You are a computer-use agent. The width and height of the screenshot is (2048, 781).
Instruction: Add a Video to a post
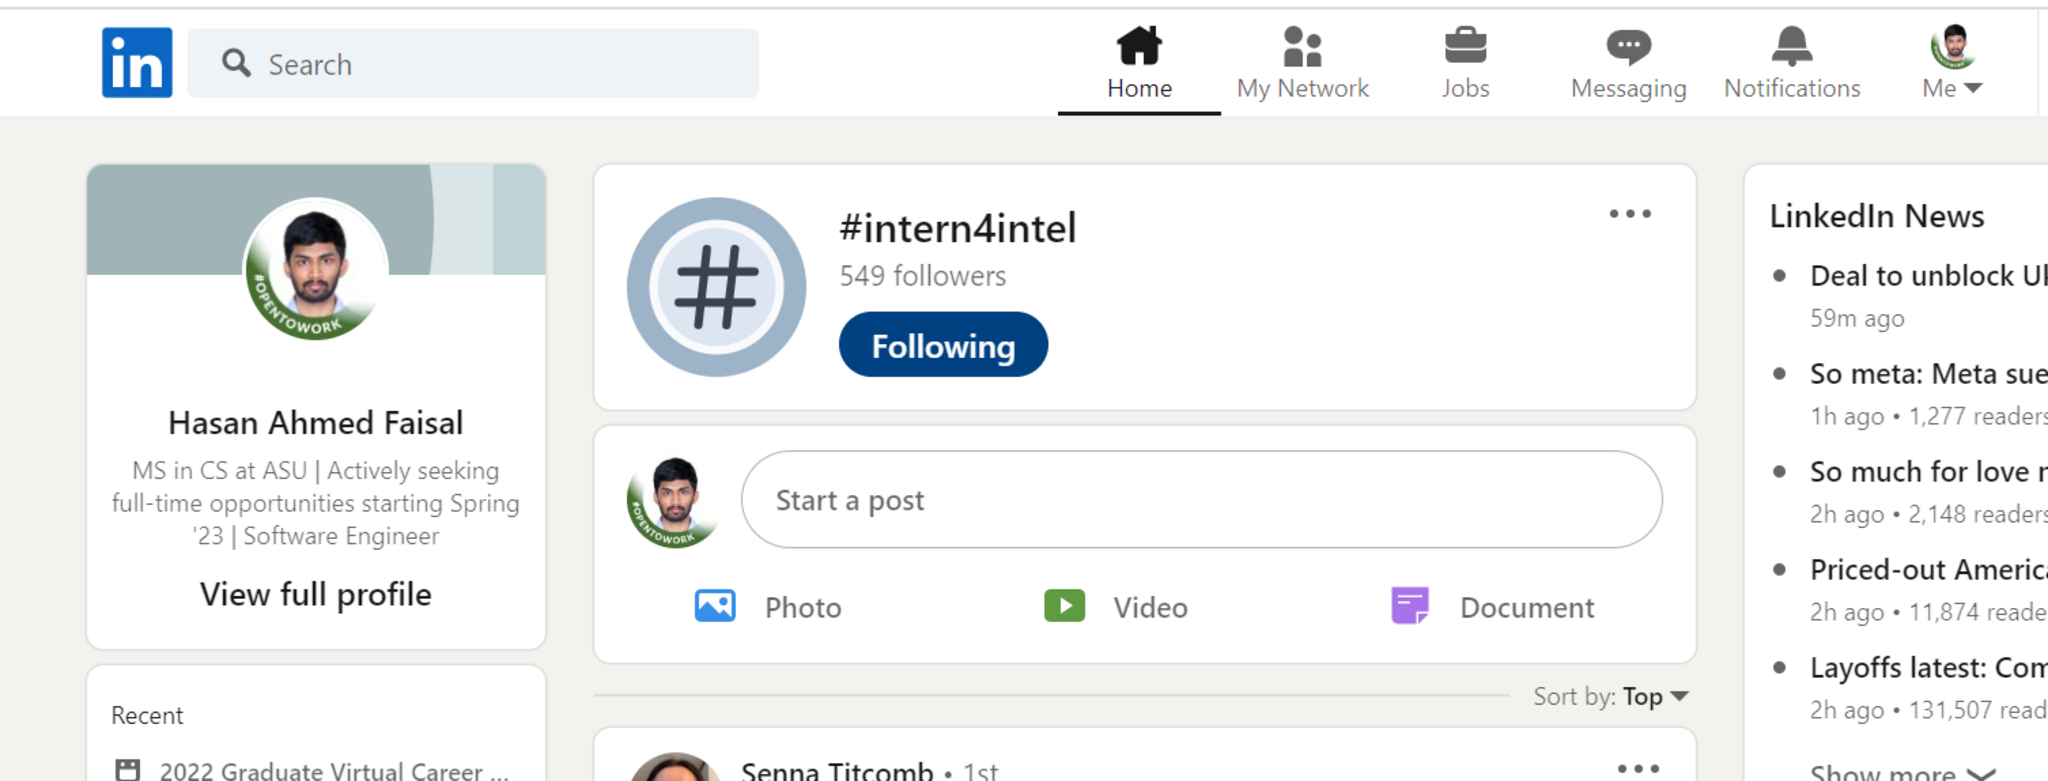tap(1116, 607)
